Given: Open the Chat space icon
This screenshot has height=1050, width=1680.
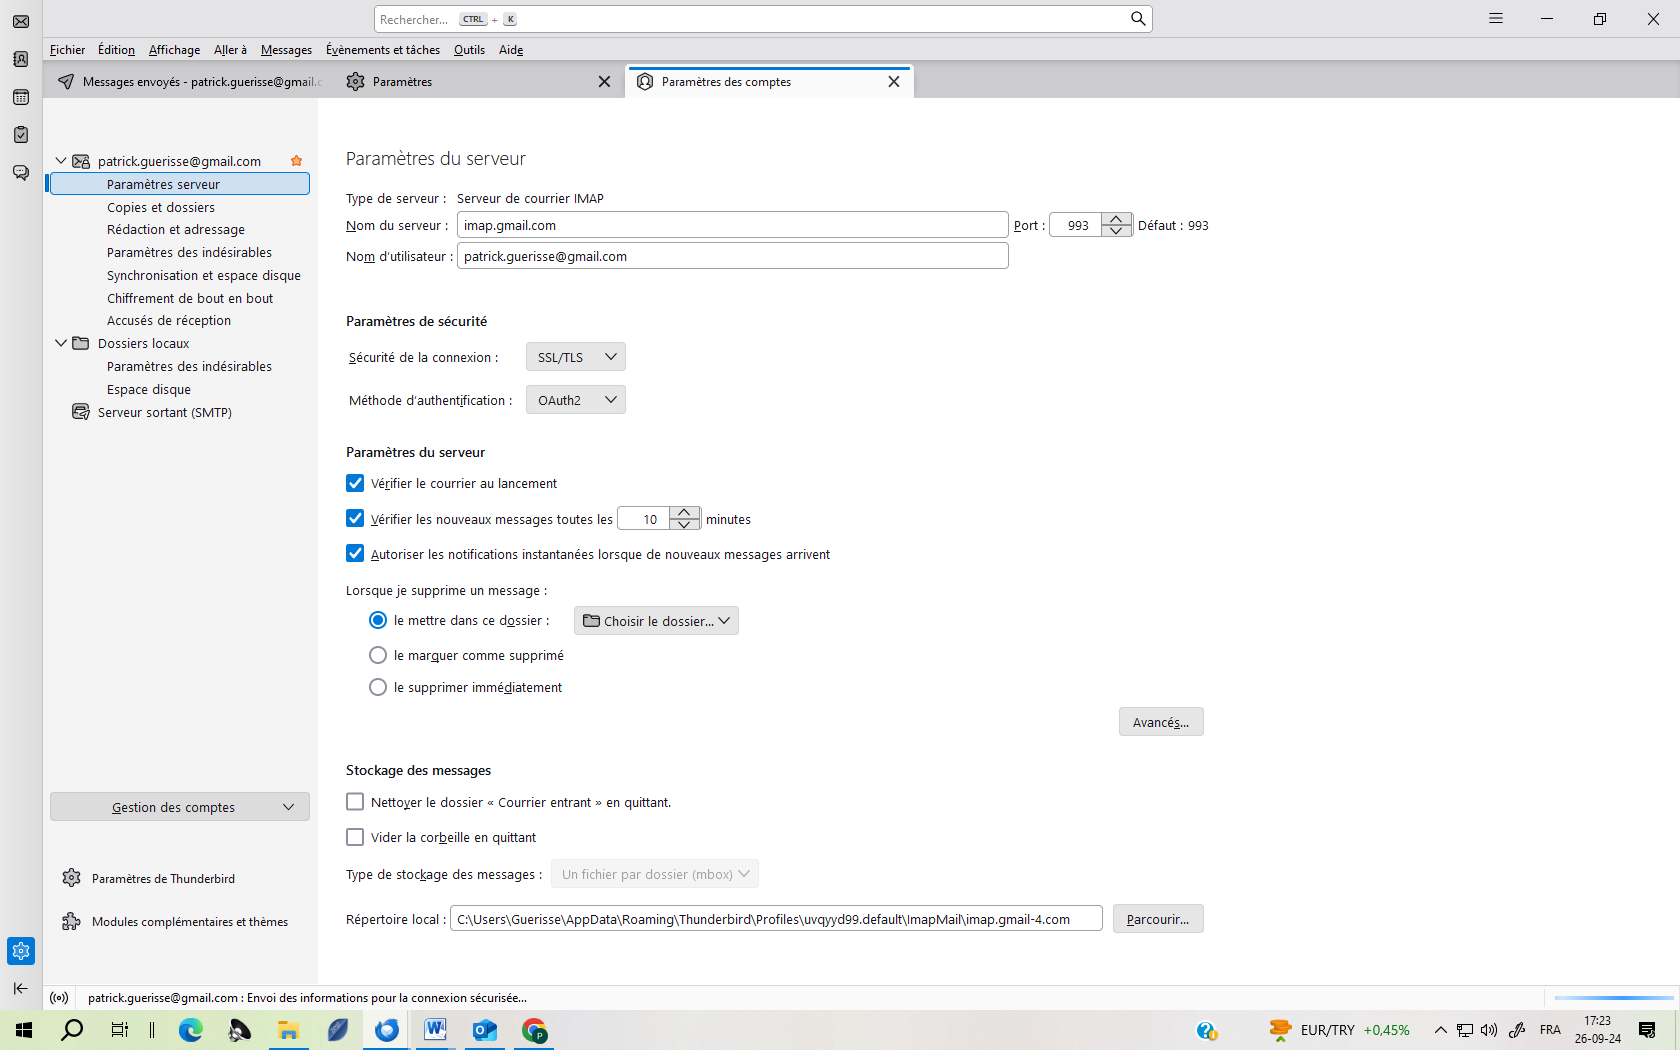Looking at the screenshot, I should point(21,173).
